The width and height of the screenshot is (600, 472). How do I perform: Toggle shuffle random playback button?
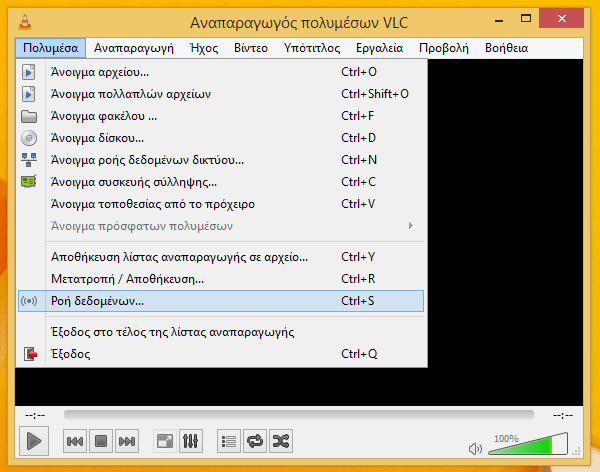(x=281, y=441)
